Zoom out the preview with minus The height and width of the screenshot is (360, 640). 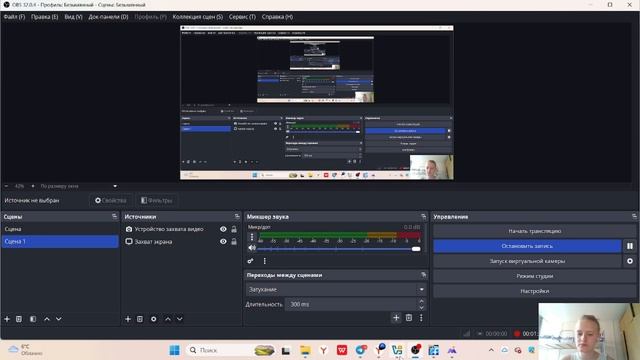7,186
